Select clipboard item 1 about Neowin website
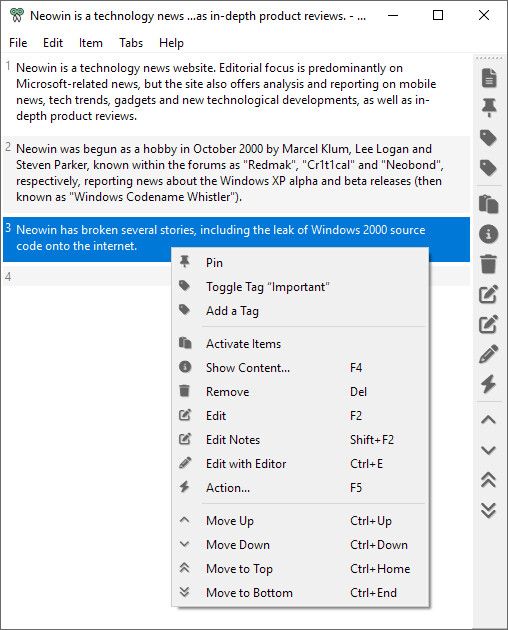508x630 pixels. pyautogui.click(x=236, y=92)
